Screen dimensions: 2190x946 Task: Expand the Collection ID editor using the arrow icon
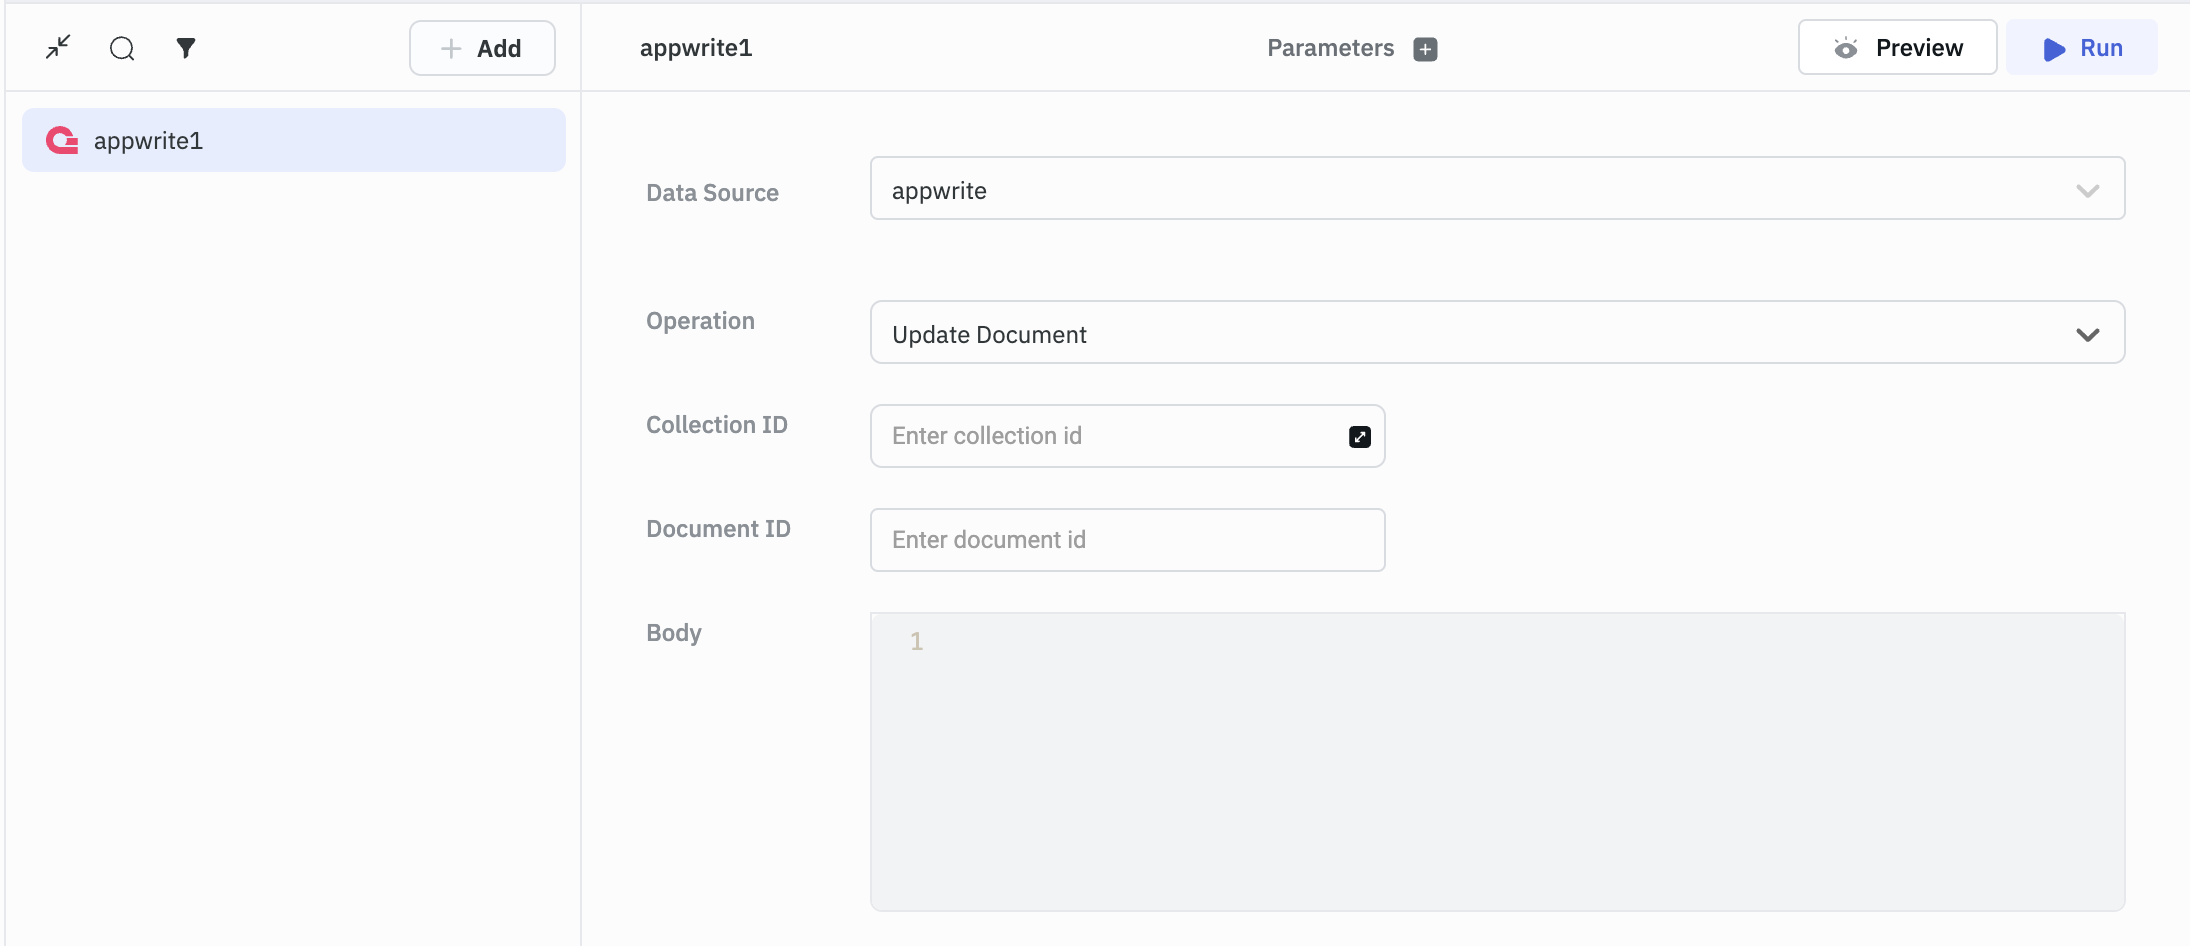(1359, 437)
